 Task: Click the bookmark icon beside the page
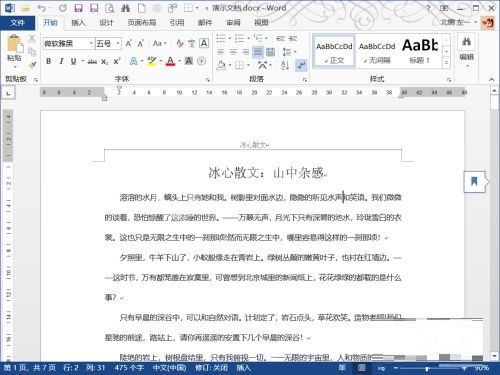tap(474, 182)
